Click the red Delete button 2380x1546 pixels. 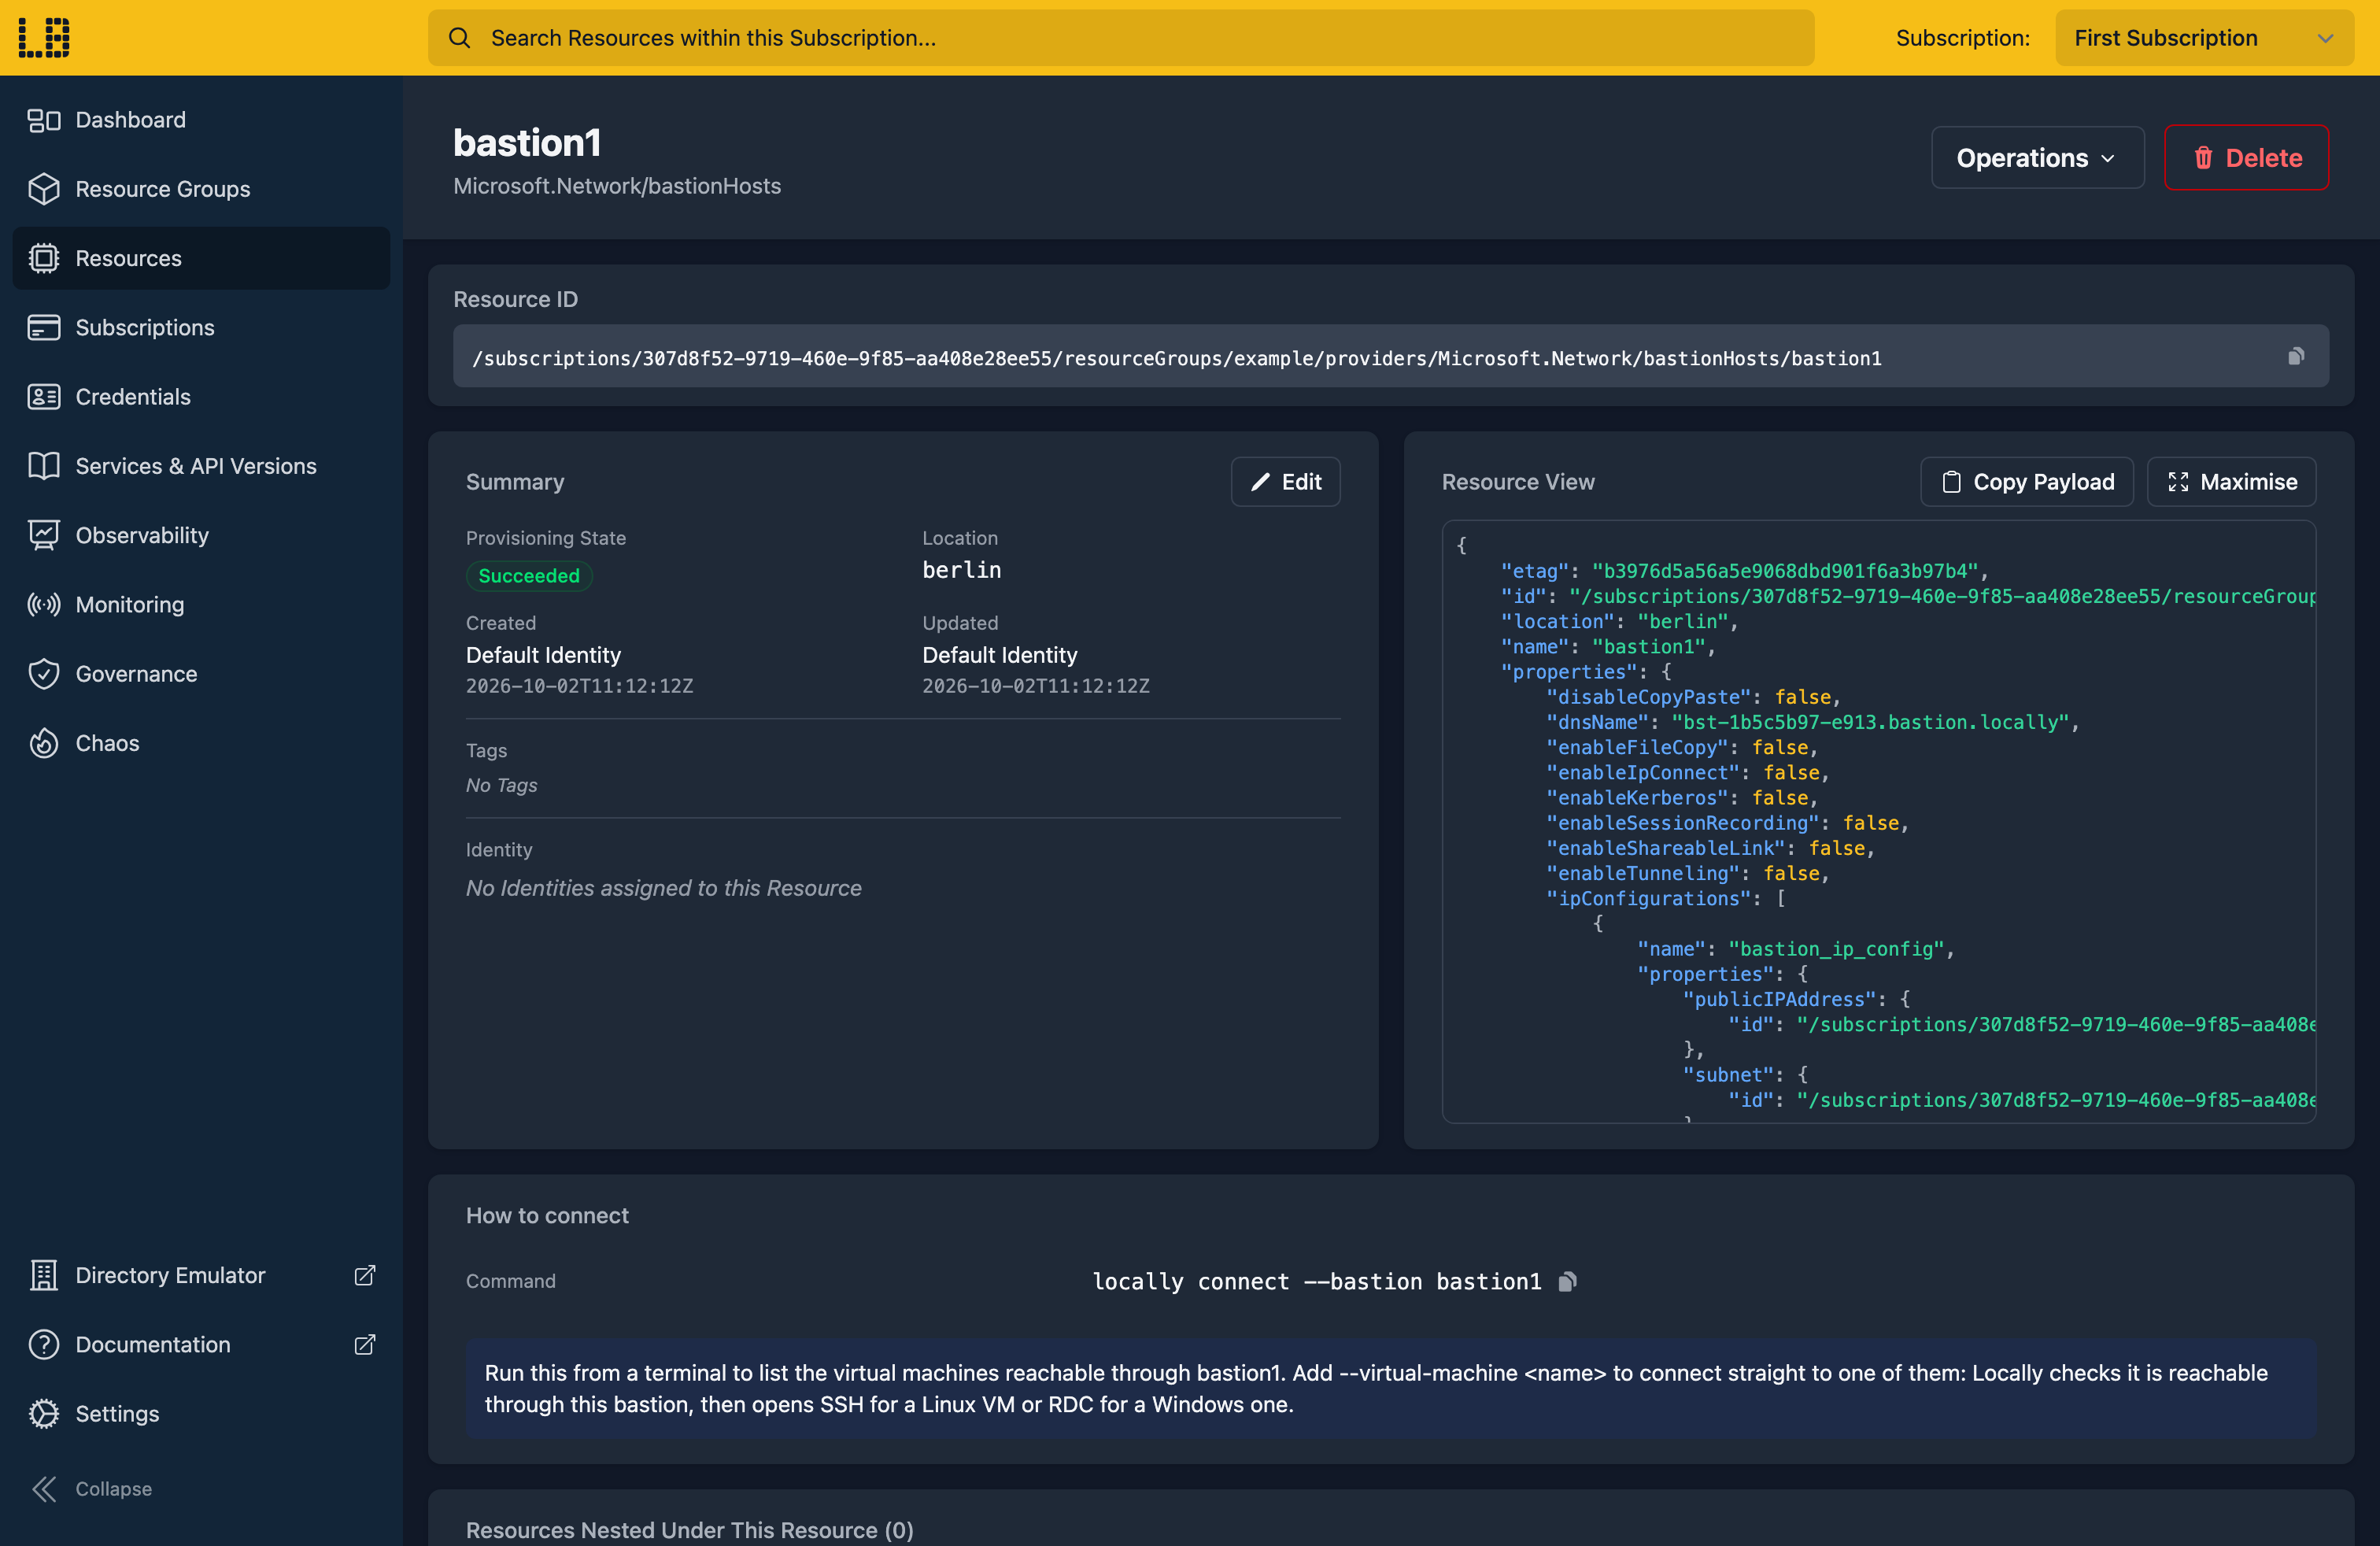[x=2246, y=158]
